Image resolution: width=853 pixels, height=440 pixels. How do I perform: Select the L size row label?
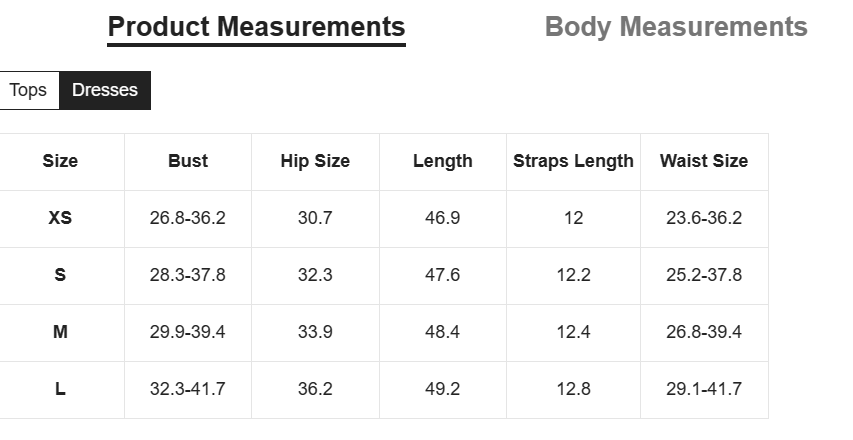pos(60,389)
